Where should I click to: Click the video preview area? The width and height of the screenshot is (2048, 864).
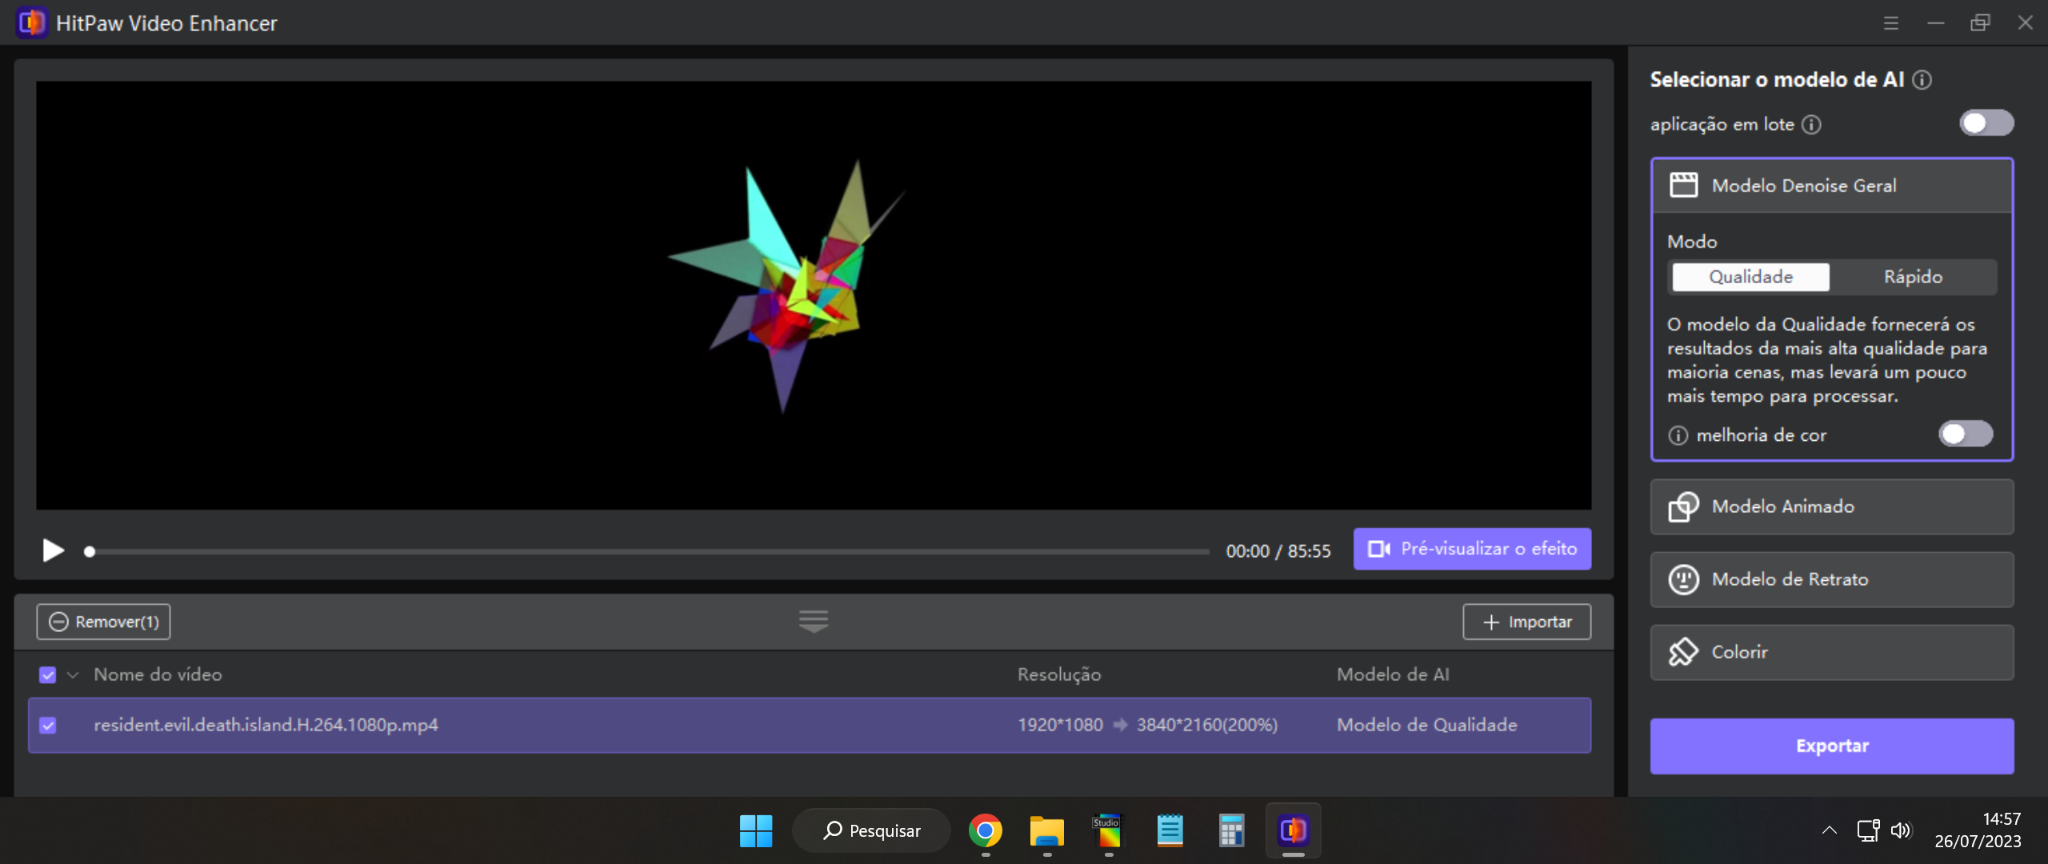pos(814,295)
